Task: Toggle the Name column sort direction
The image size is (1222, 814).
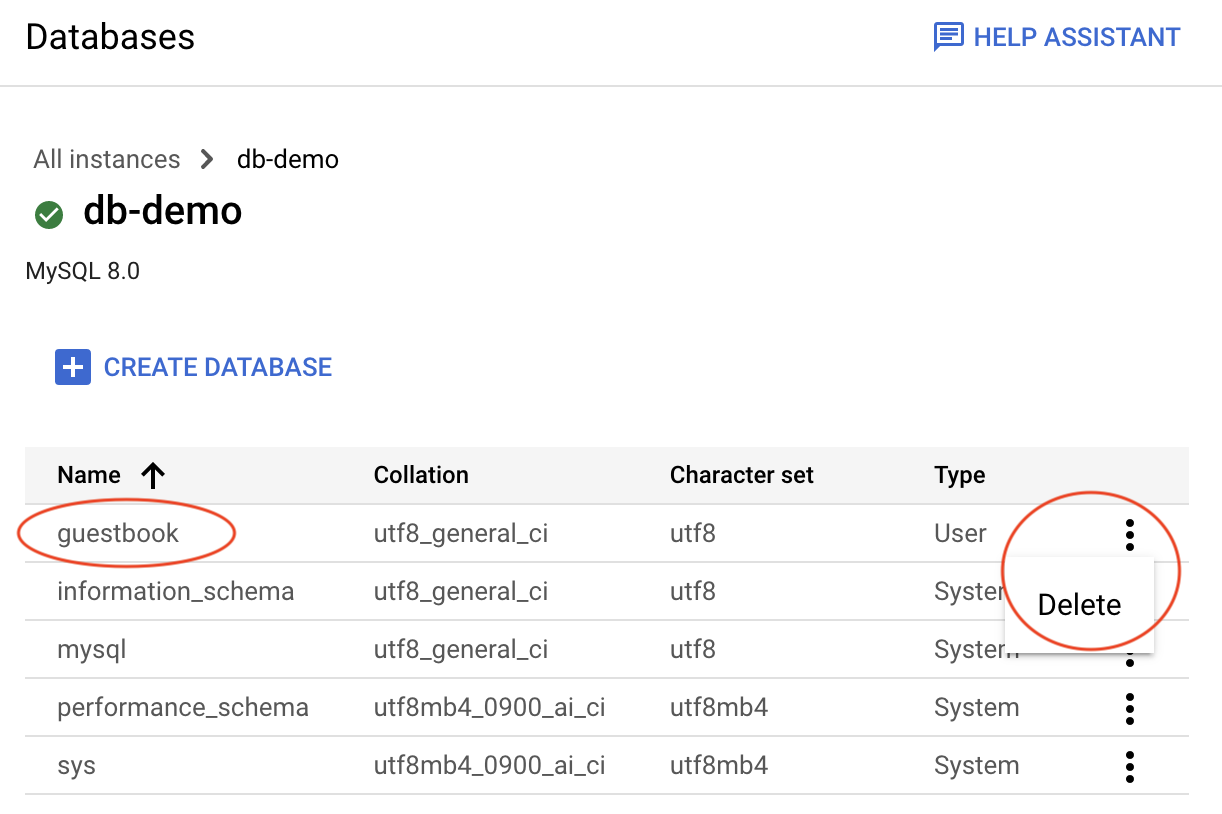Action: click(153, 475)
